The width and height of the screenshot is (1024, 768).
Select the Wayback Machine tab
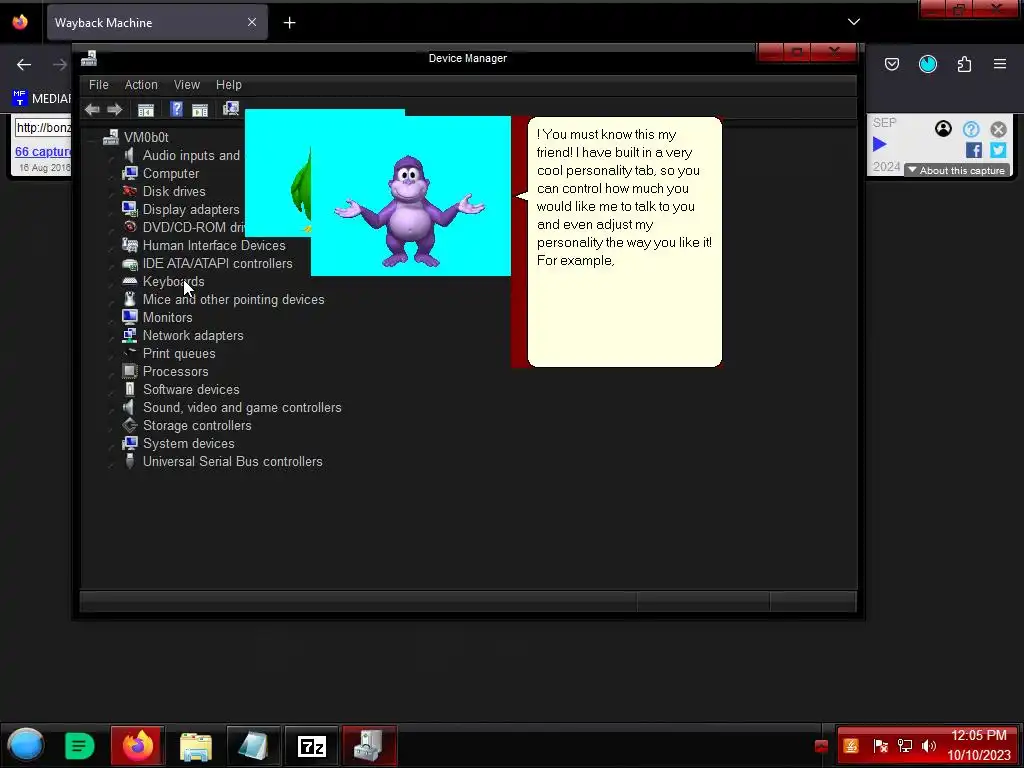coord(157,22)
